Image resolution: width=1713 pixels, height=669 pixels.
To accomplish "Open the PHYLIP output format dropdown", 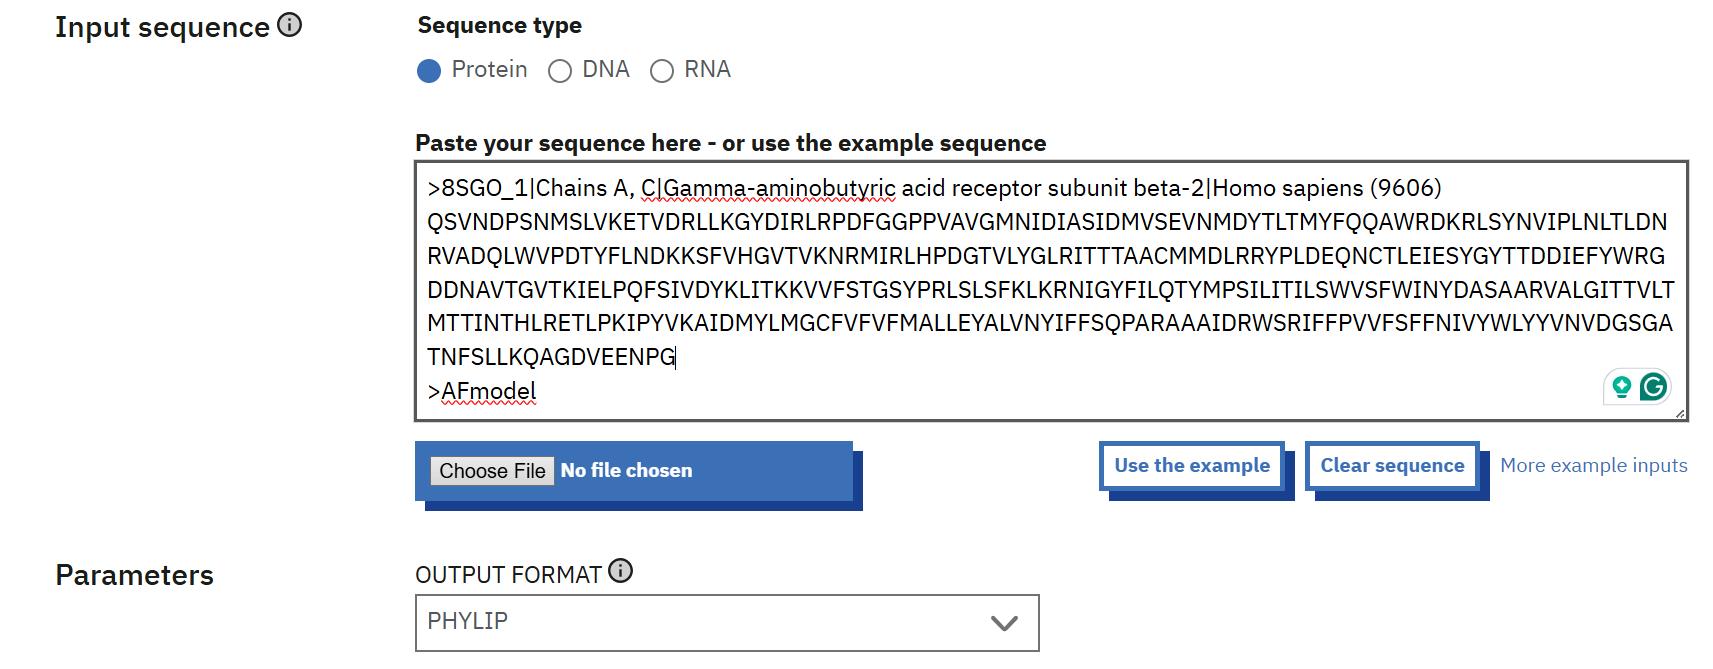I will click(726, 622).
